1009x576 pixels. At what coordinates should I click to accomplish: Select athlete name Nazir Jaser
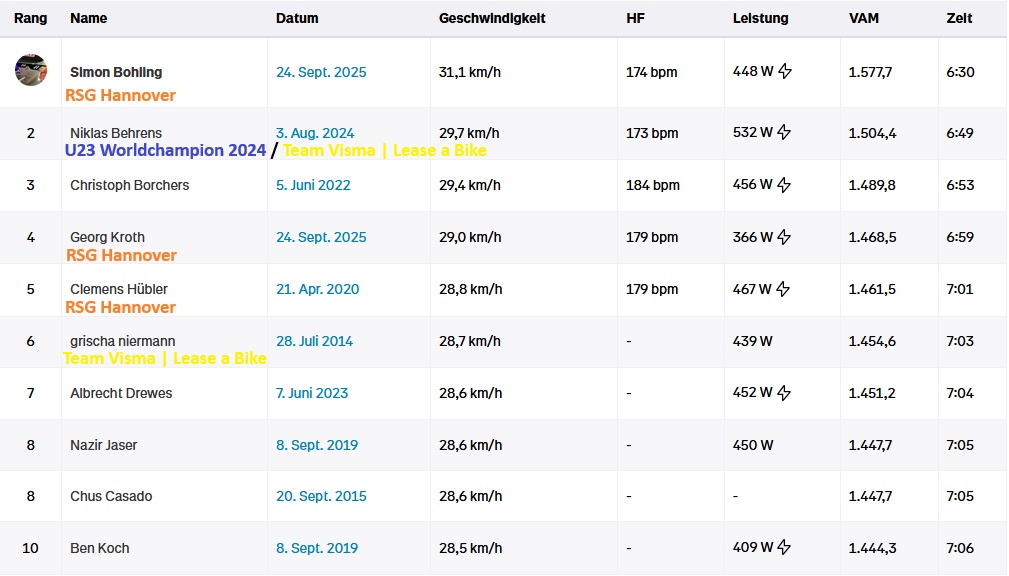(x=103, y=445)
